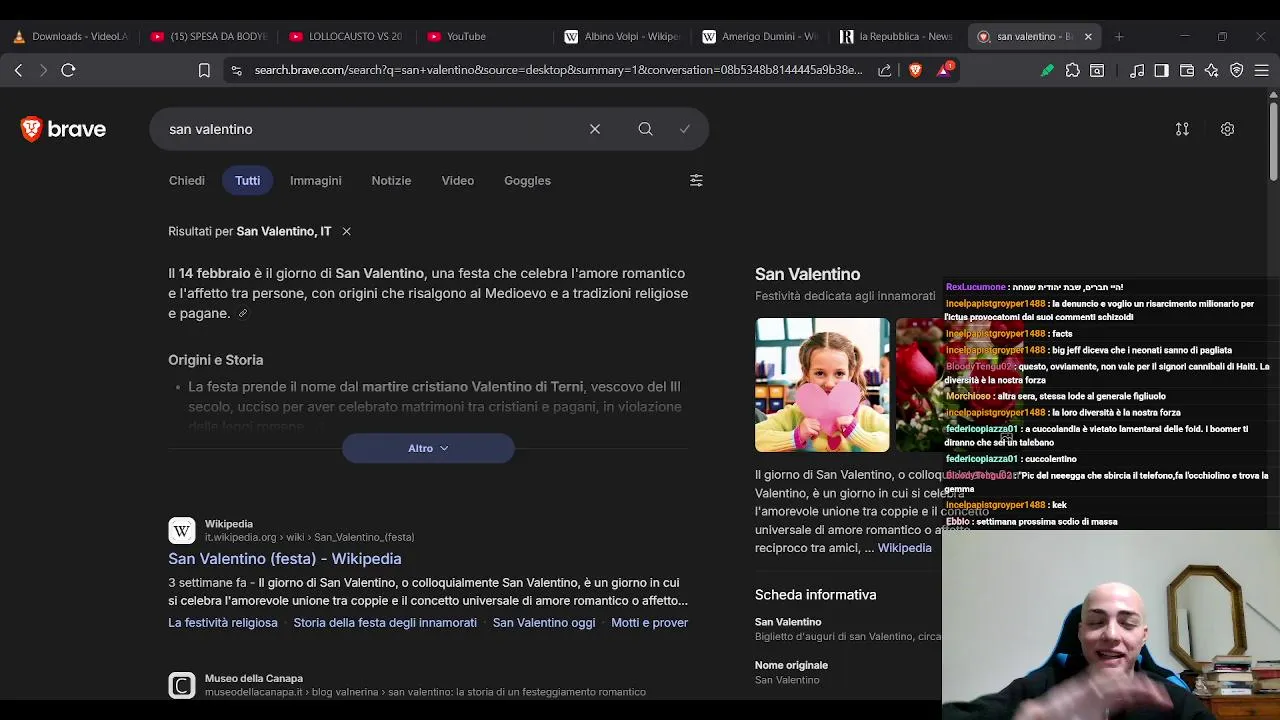Click in the san valentino search field

(370, 129)
